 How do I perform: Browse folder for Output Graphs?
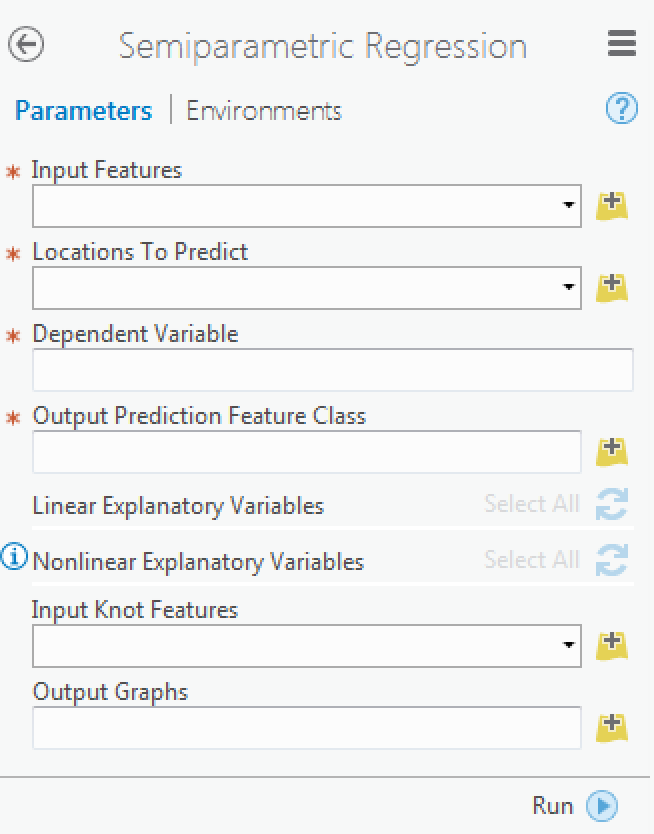tap(612, 728)
